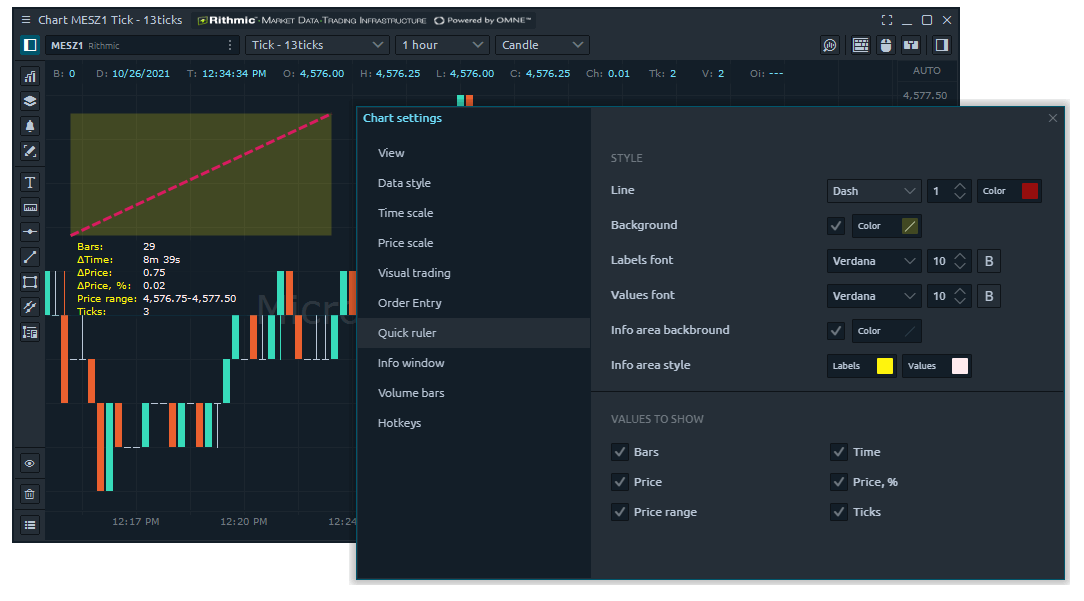The height and width of the screenshot is (601, 1084).
Task: Toggle bold for Values font
Action: [x=989, y=296]
